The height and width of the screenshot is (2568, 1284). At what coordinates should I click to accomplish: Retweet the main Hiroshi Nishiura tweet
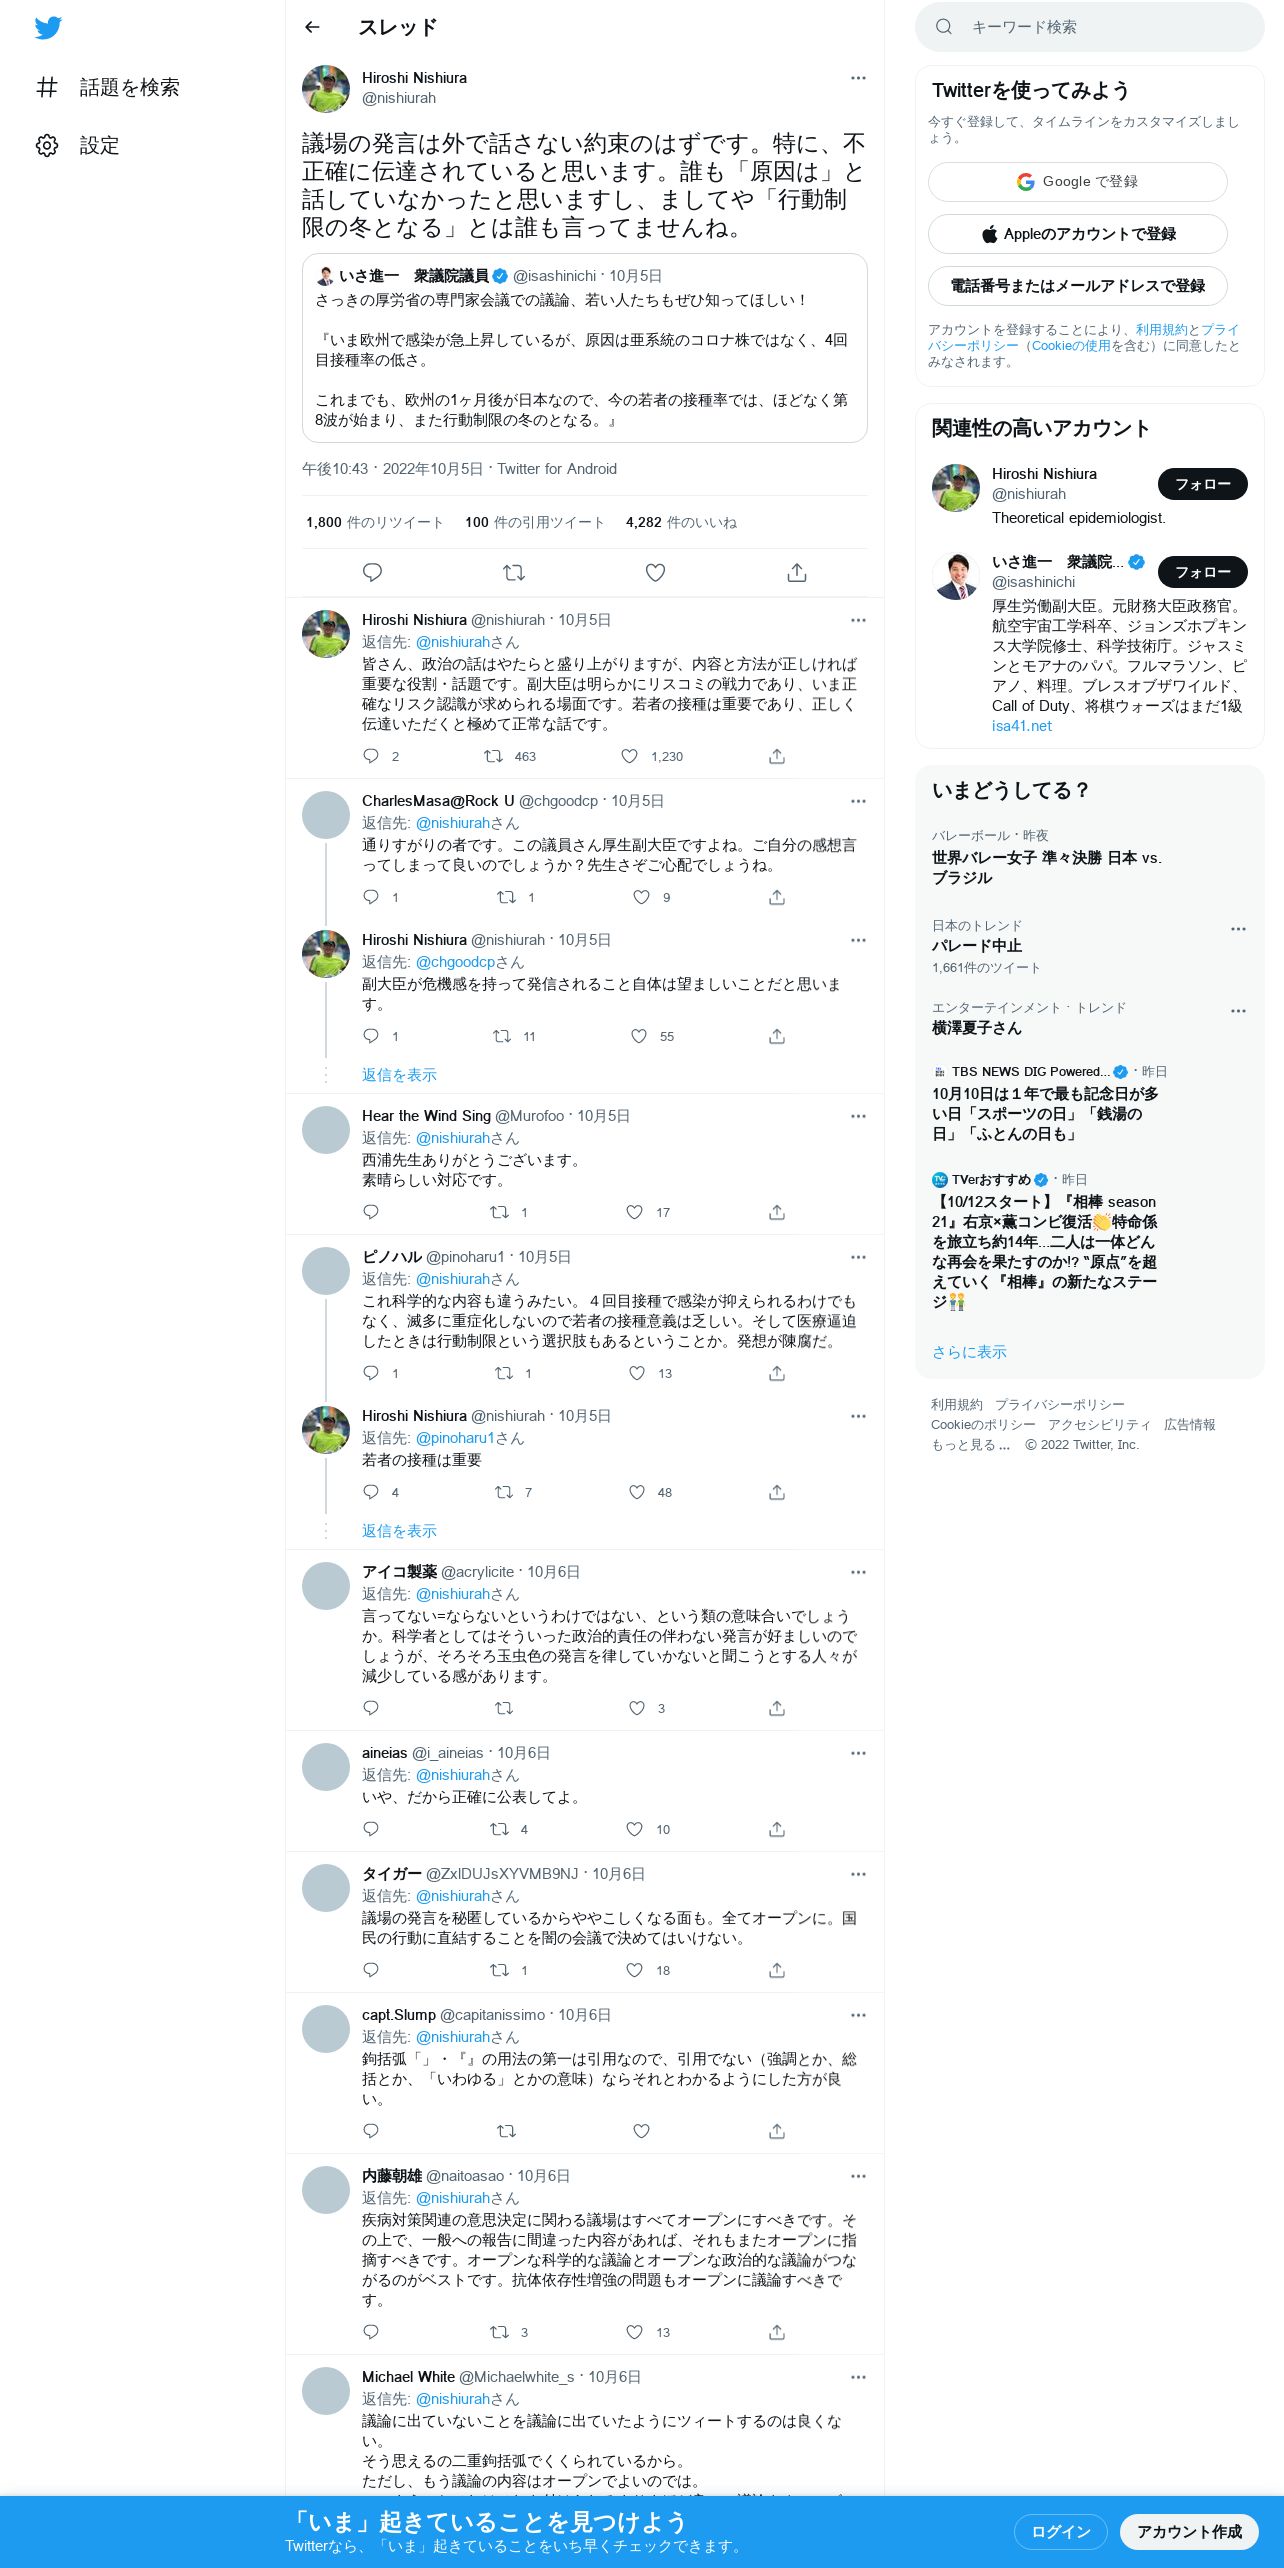click(x=514, y=572)
